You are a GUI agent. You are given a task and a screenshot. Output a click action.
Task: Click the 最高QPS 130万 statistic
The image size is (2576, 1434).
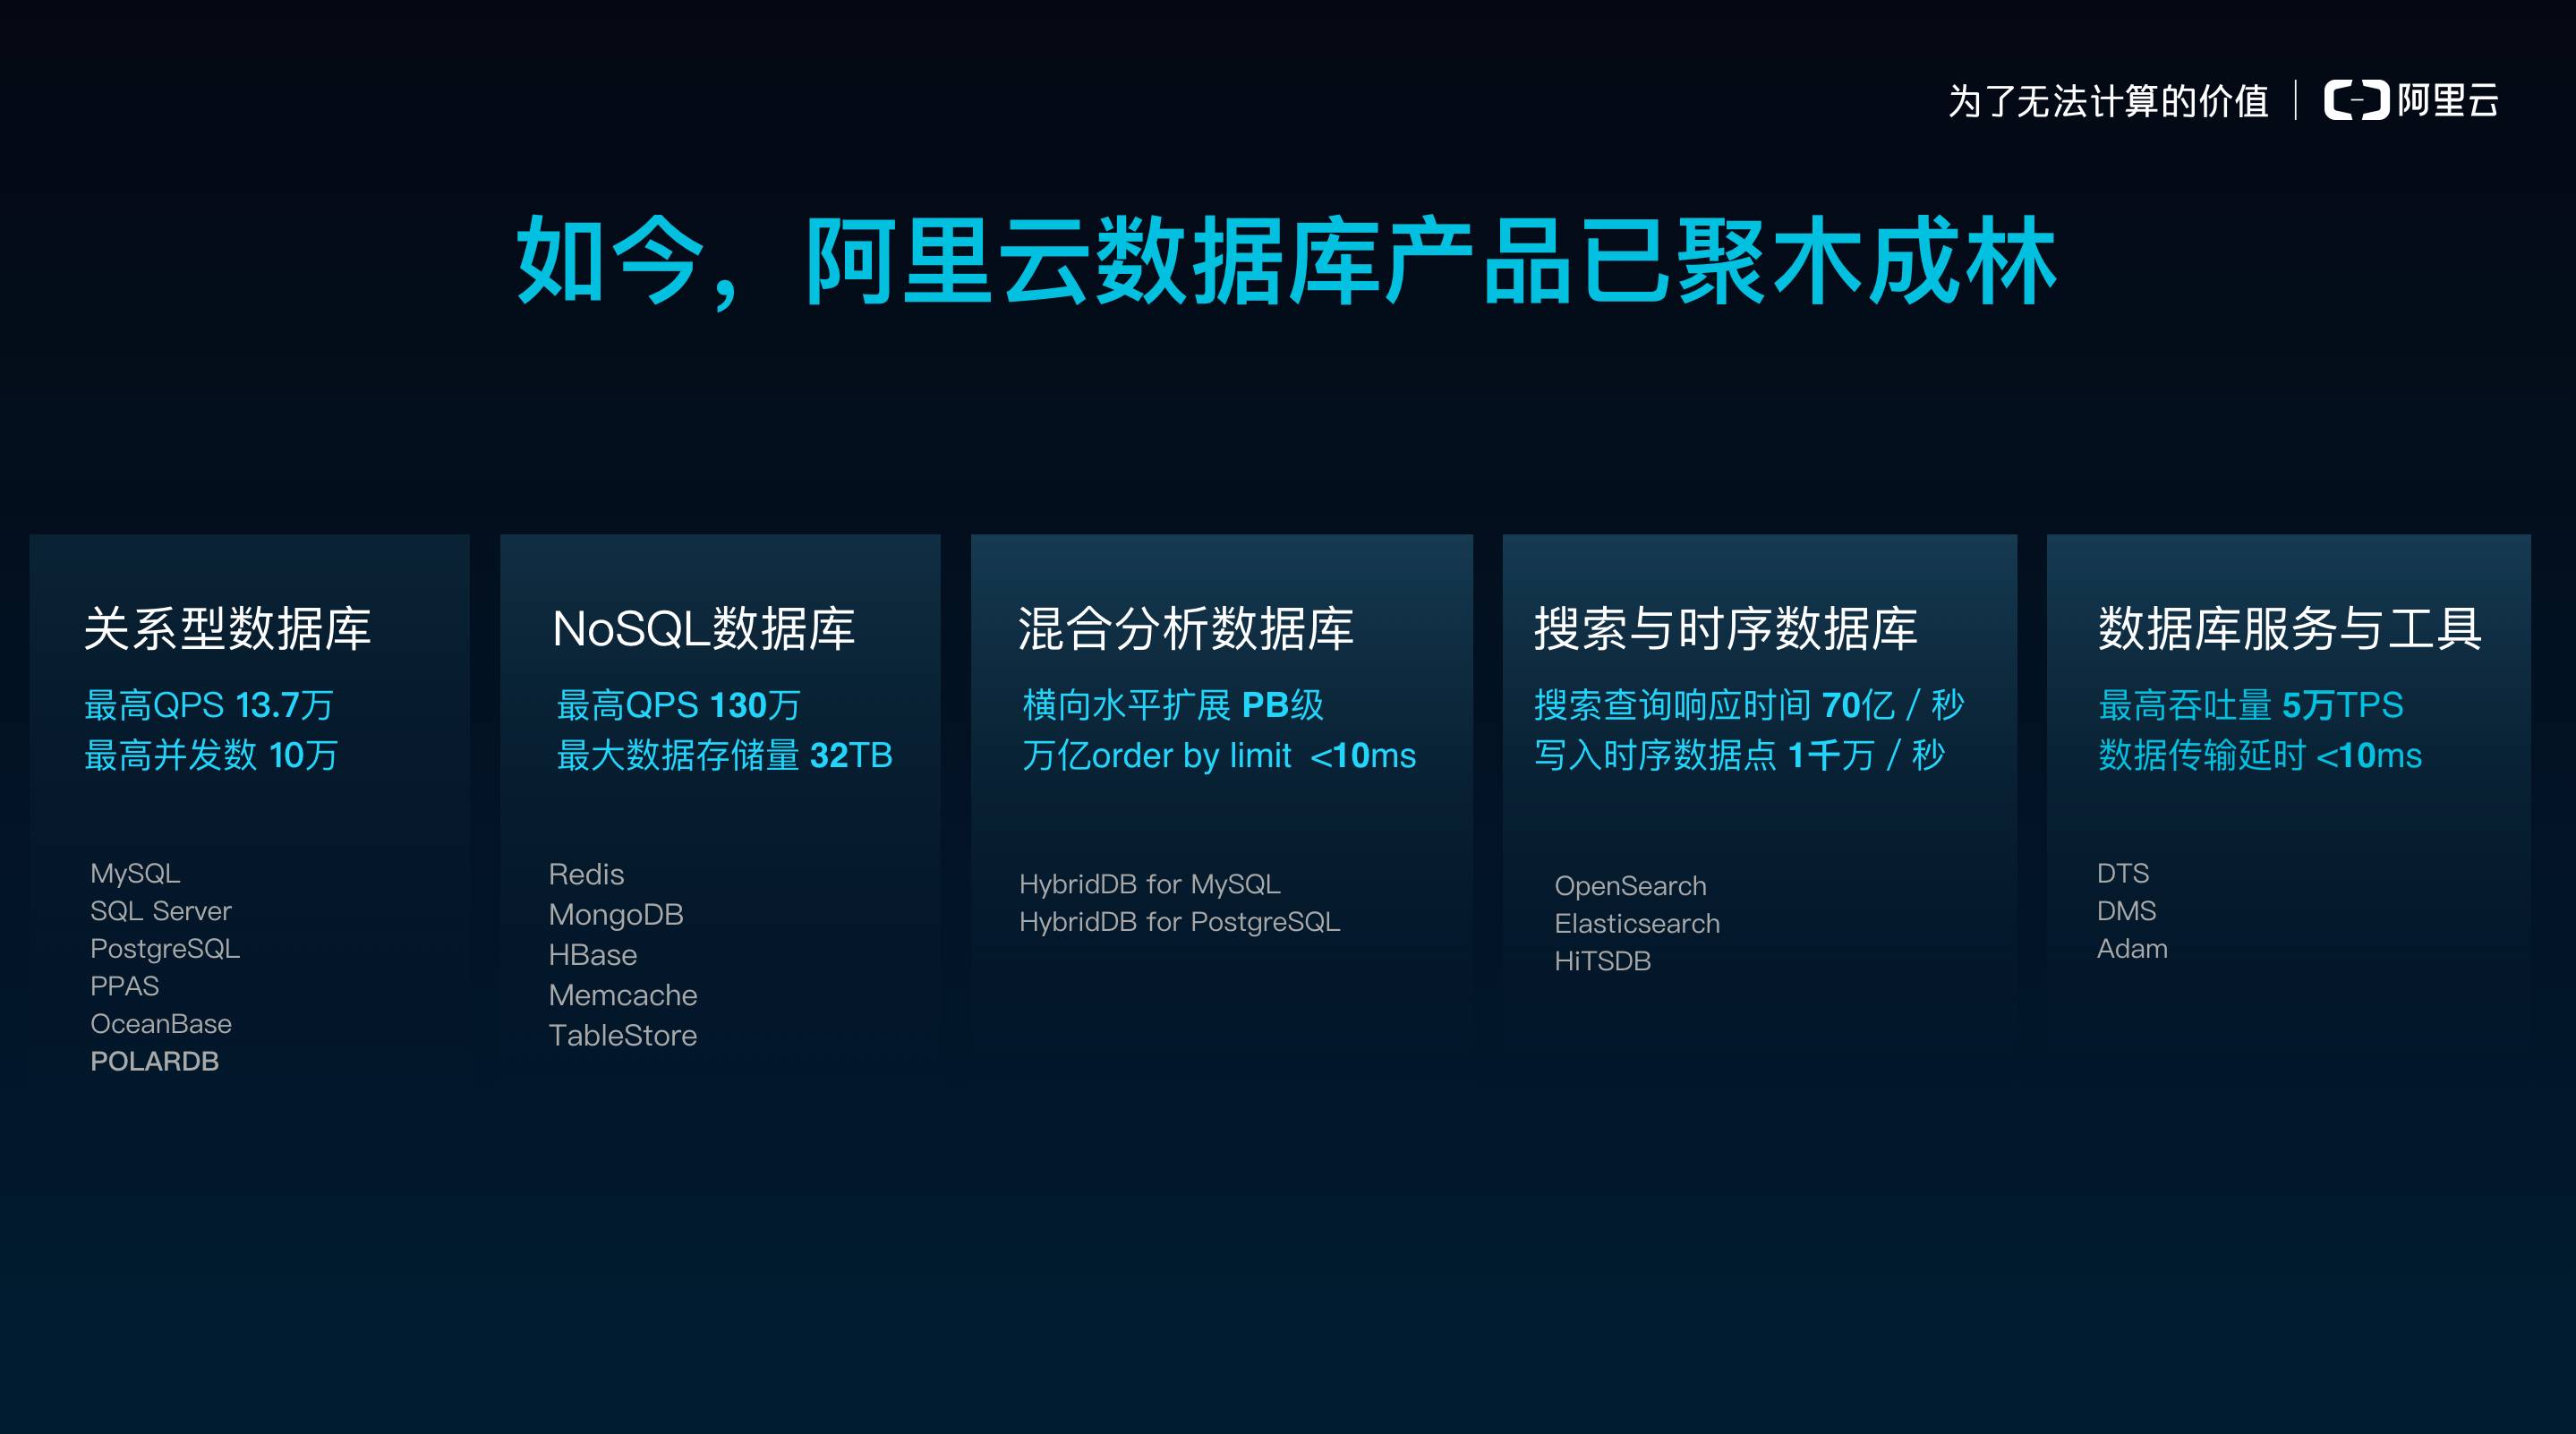(x=678, y=705)
